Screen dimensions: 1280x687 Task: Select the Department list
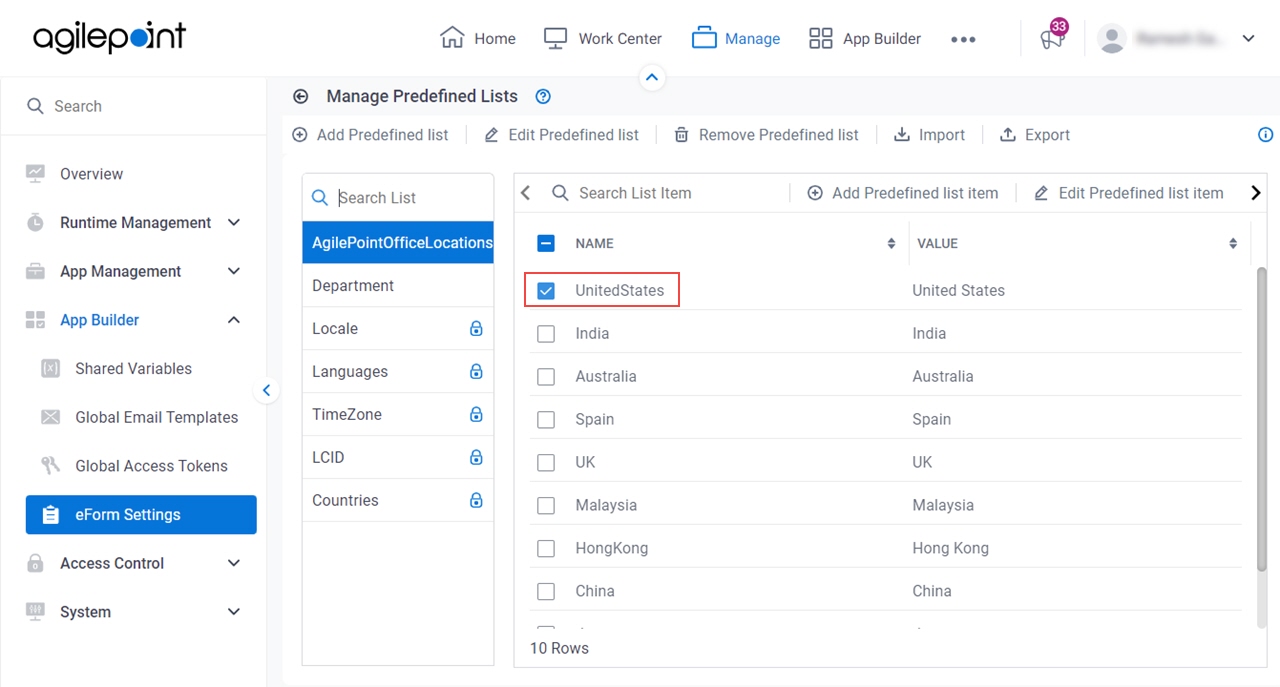coord(398,285)
